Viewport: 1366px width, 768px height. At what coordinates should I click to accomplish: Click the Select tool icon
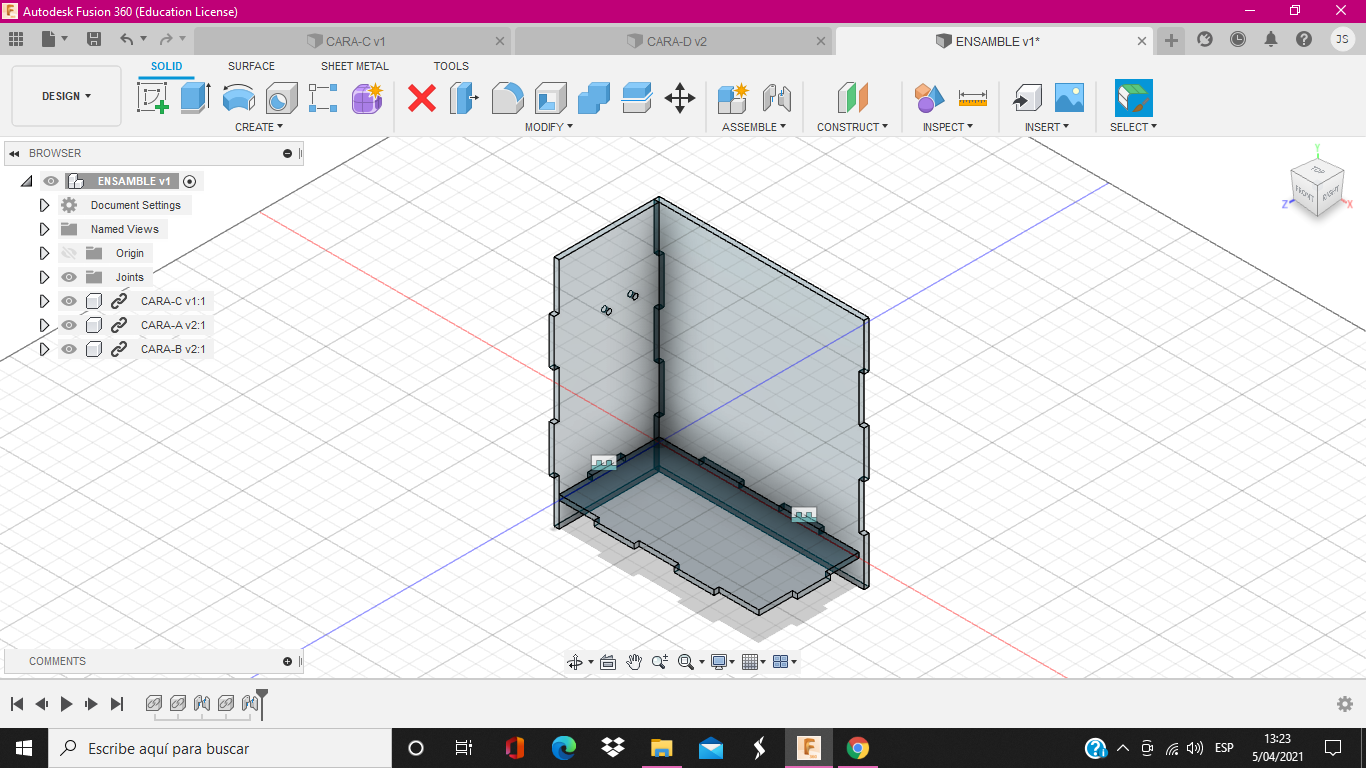pyautogui.click(x=1134, y=98)
